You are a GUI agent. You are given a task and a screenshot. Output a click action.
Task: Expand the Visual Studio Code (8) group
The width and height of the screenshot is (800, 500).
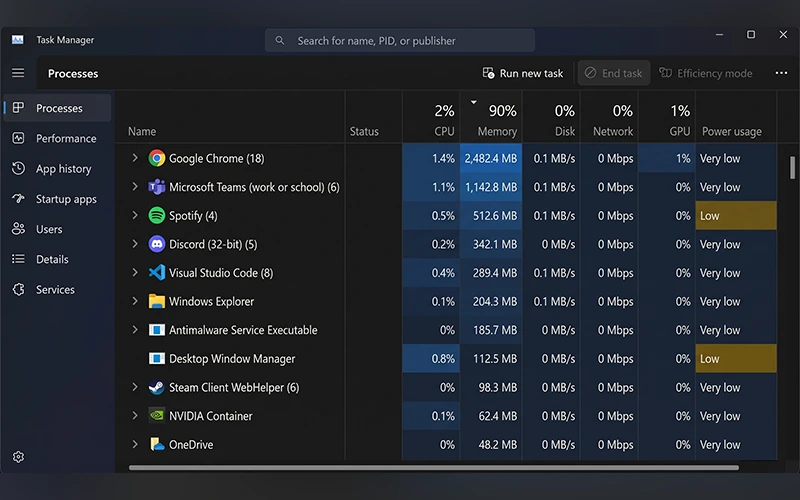coord(135,272)
